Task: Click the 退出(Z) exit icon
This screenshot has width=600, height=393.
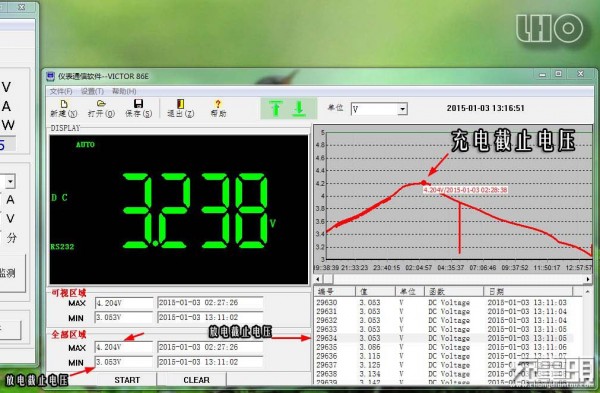Action: click(181, 104)
